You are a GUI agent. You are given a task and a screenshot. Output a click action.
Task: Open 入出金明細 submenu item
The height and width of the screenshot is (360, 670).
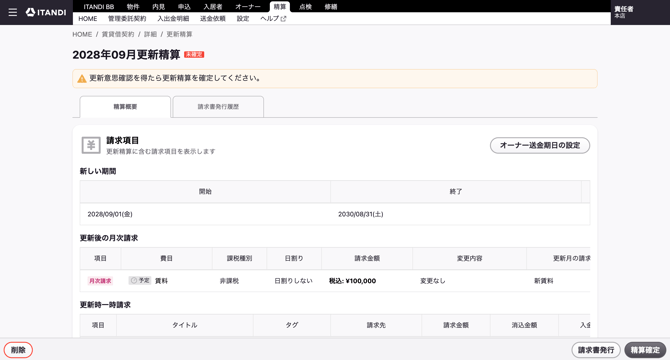point(173,19)
